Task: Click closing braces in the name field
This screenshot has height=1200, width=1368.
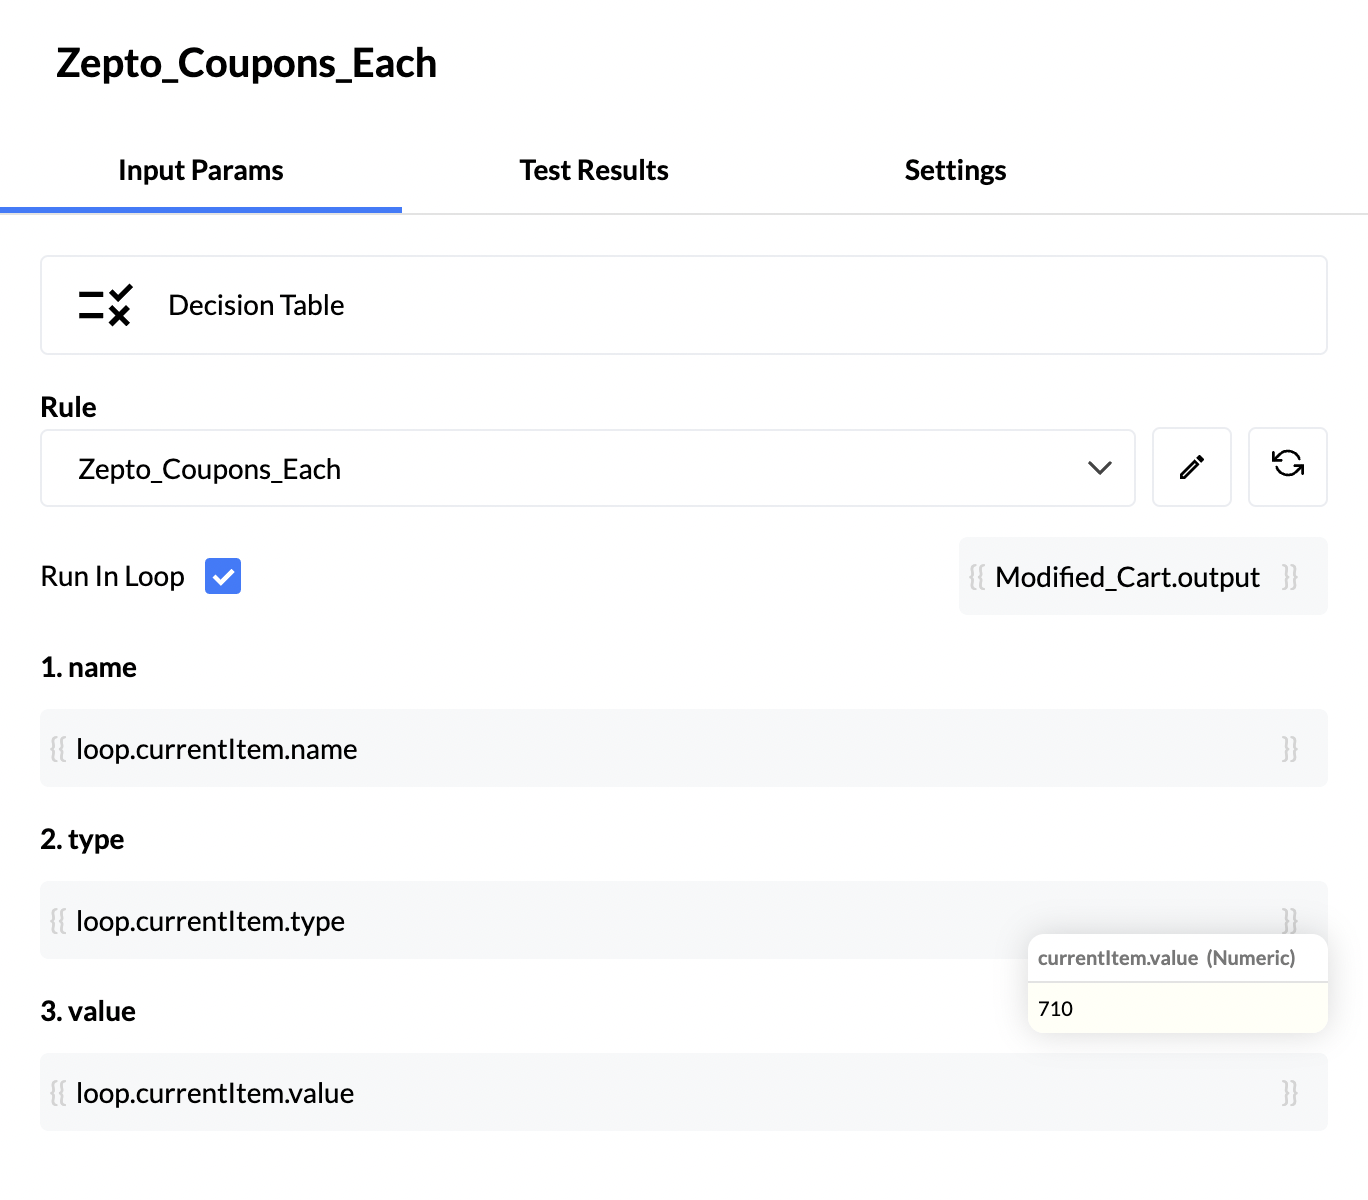Action: click(1289, 749)
